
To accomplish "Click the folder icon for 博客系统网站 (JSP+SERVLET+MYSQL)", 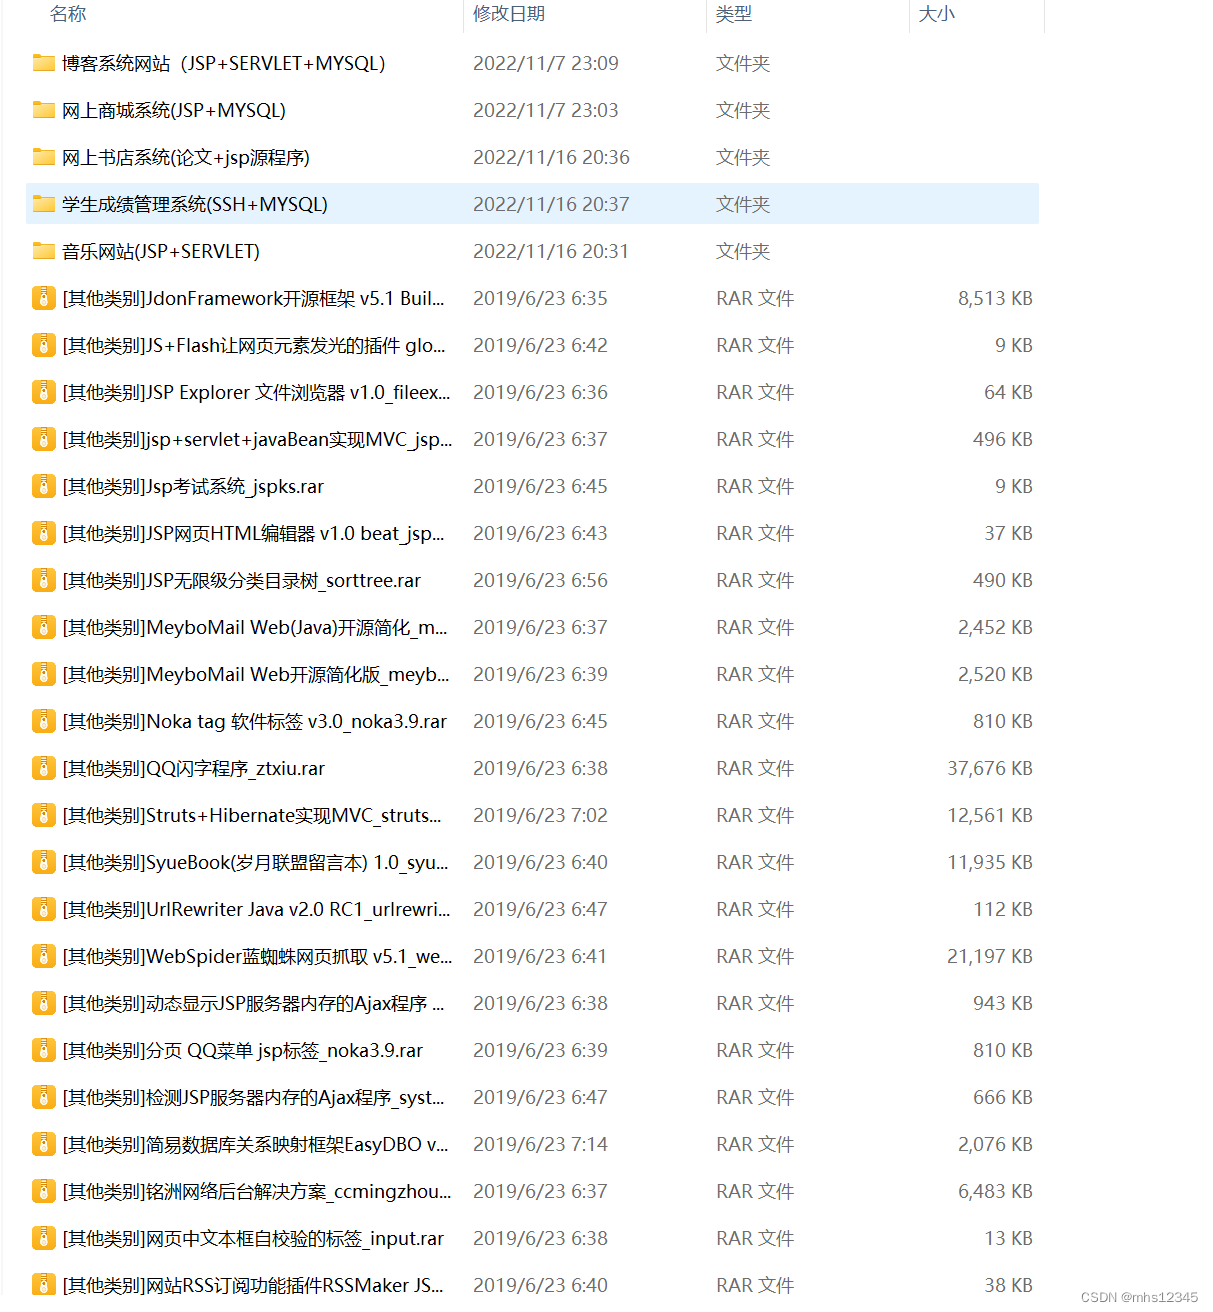I will pyautogui.click(x=44, y=63).
